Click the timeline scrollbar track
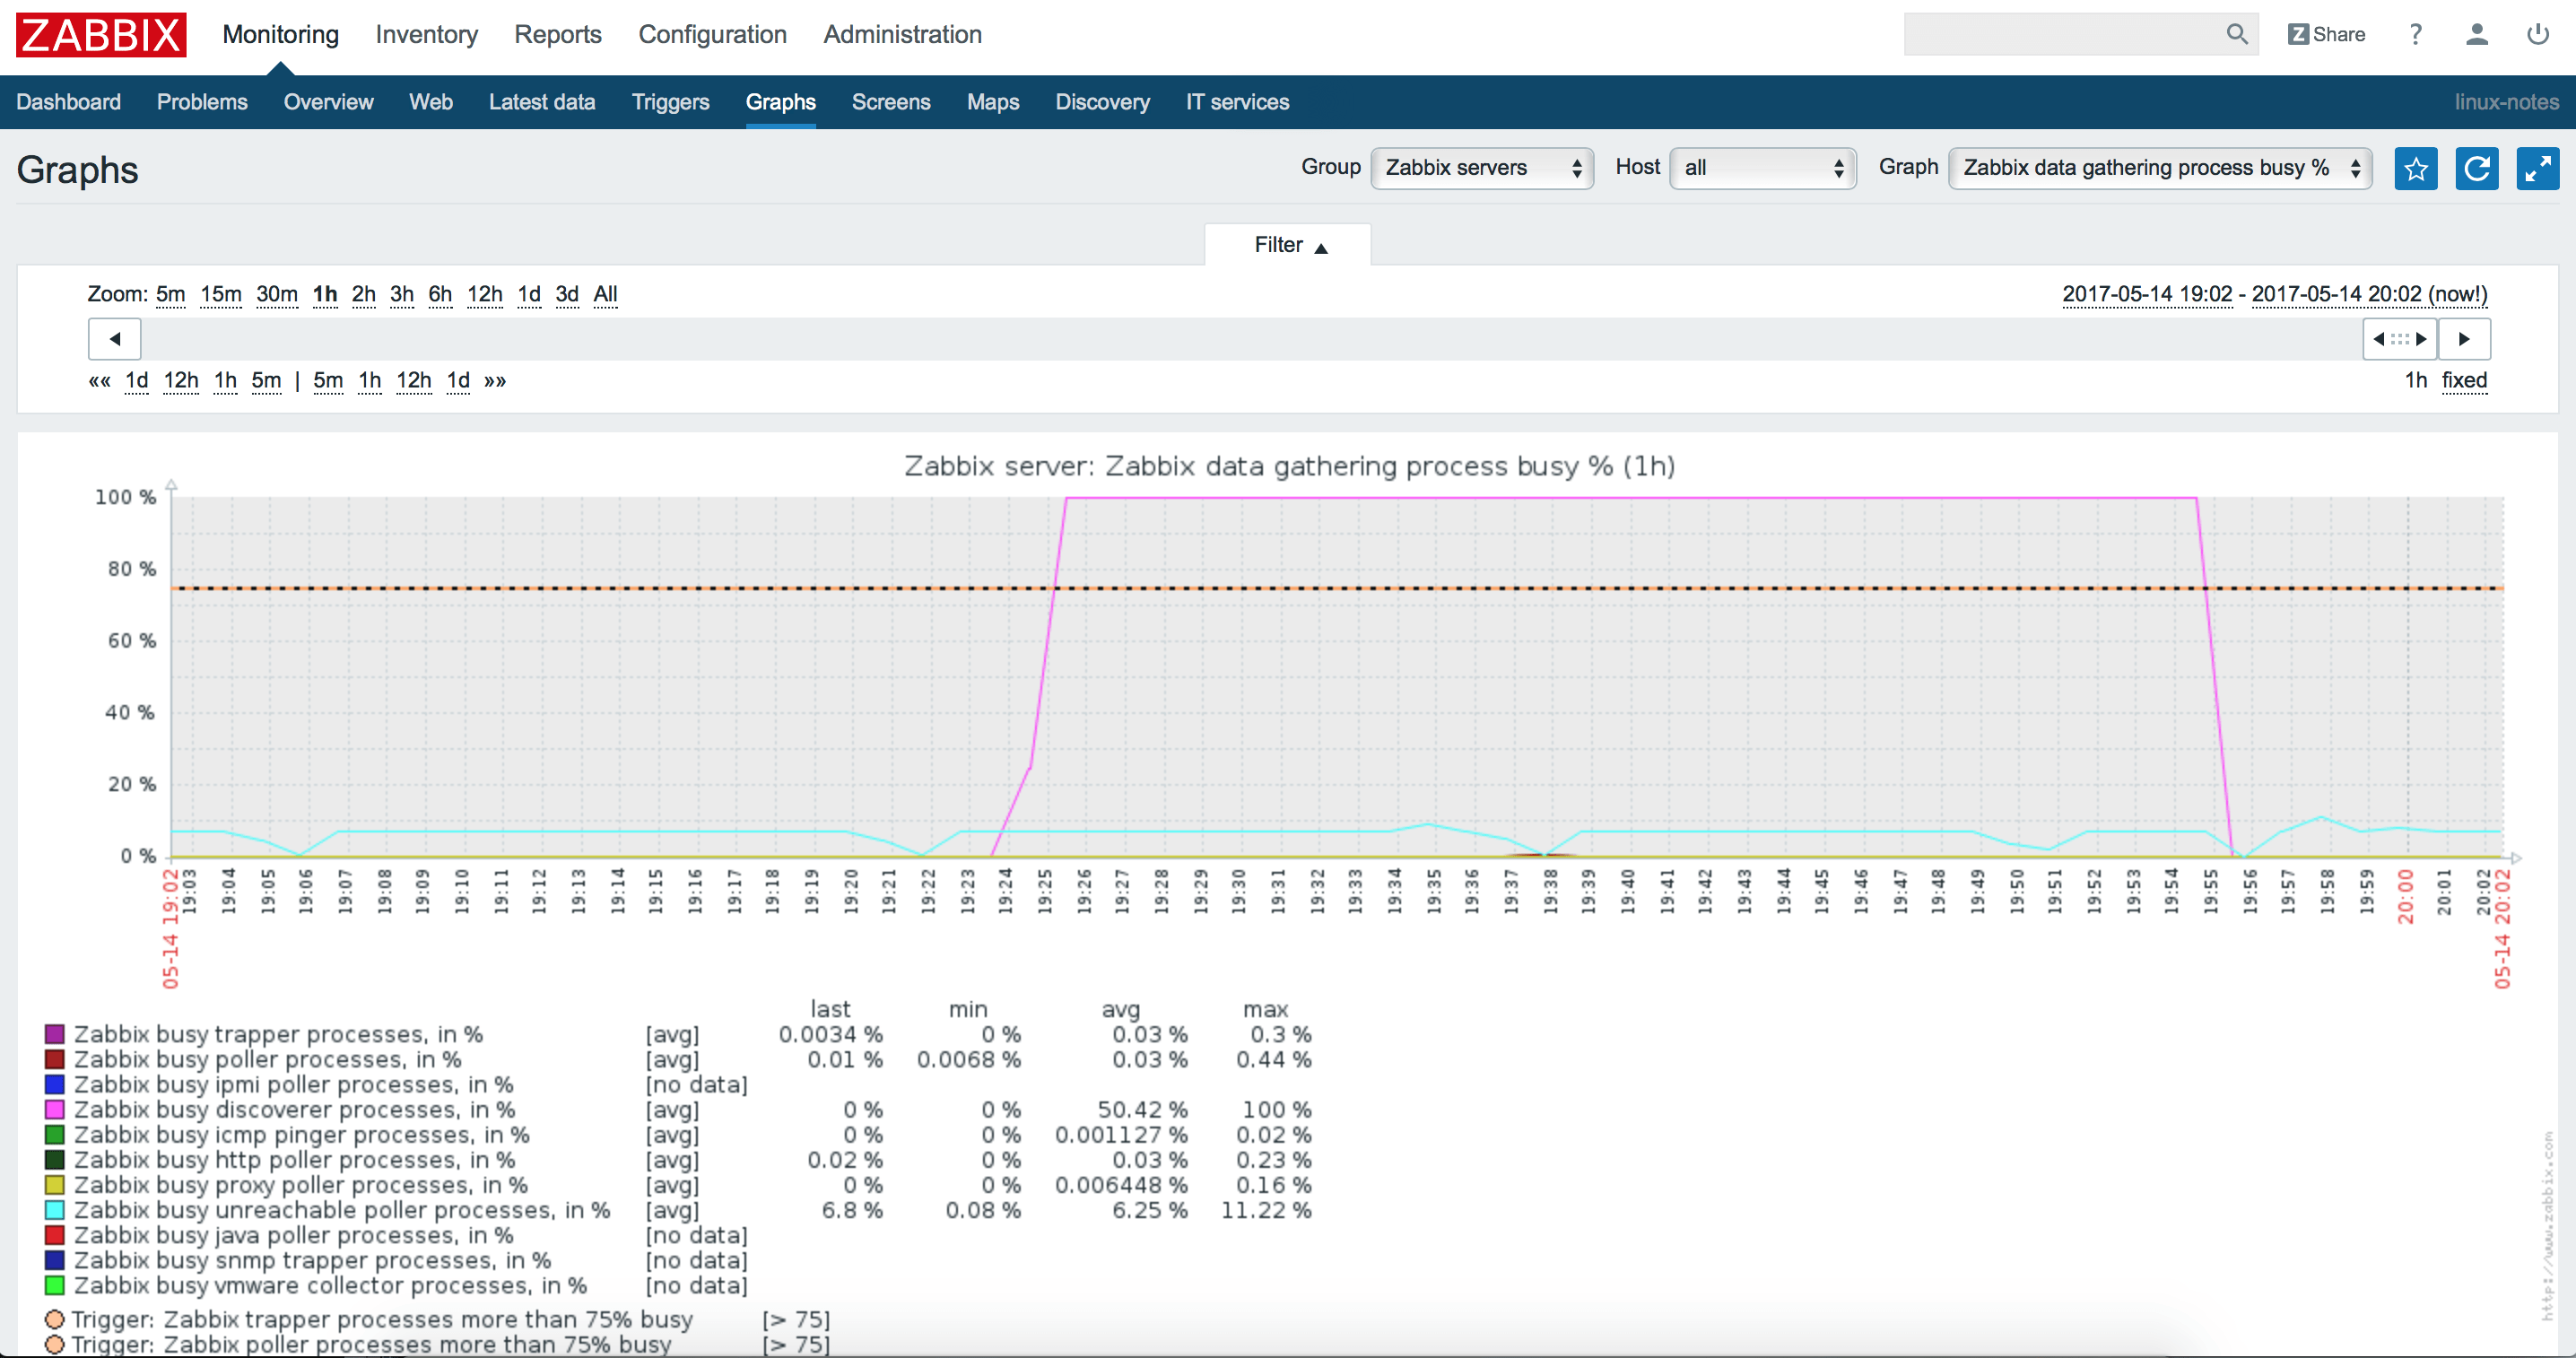This screenshot has width=2576, height=1358. [x=1250, y=339]
